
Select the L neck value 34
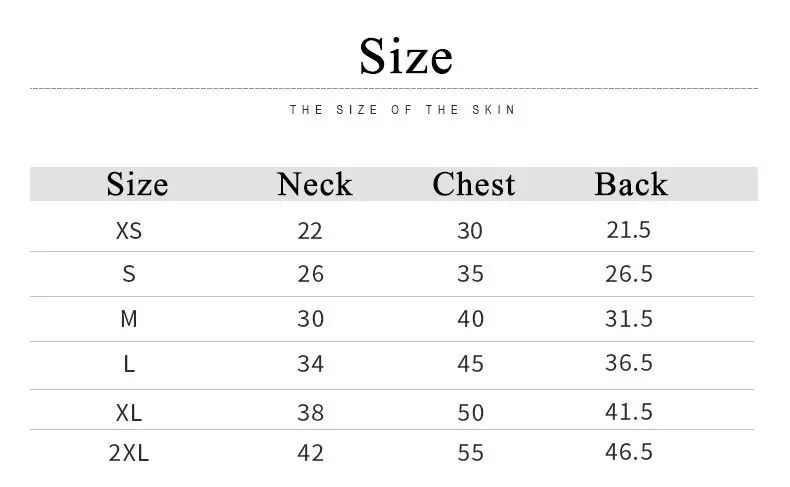click(310, 364)
